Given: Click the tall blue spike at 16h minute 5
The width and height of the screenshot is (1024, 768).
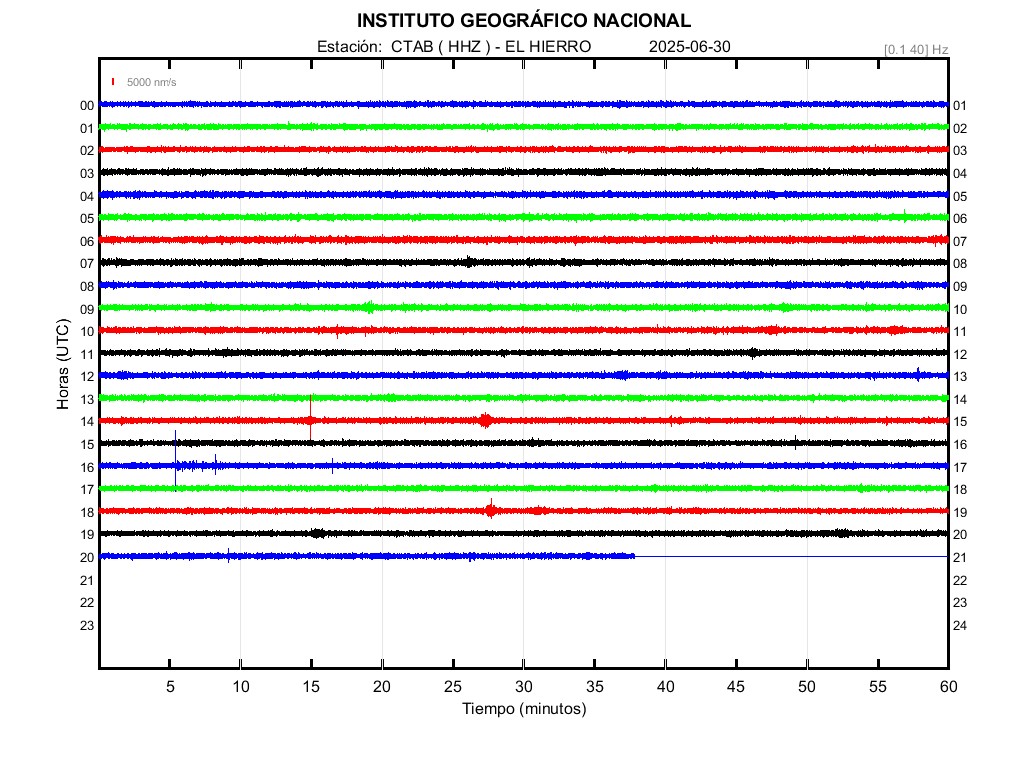Looking at the screenshot, I should (x=175, y=460).
